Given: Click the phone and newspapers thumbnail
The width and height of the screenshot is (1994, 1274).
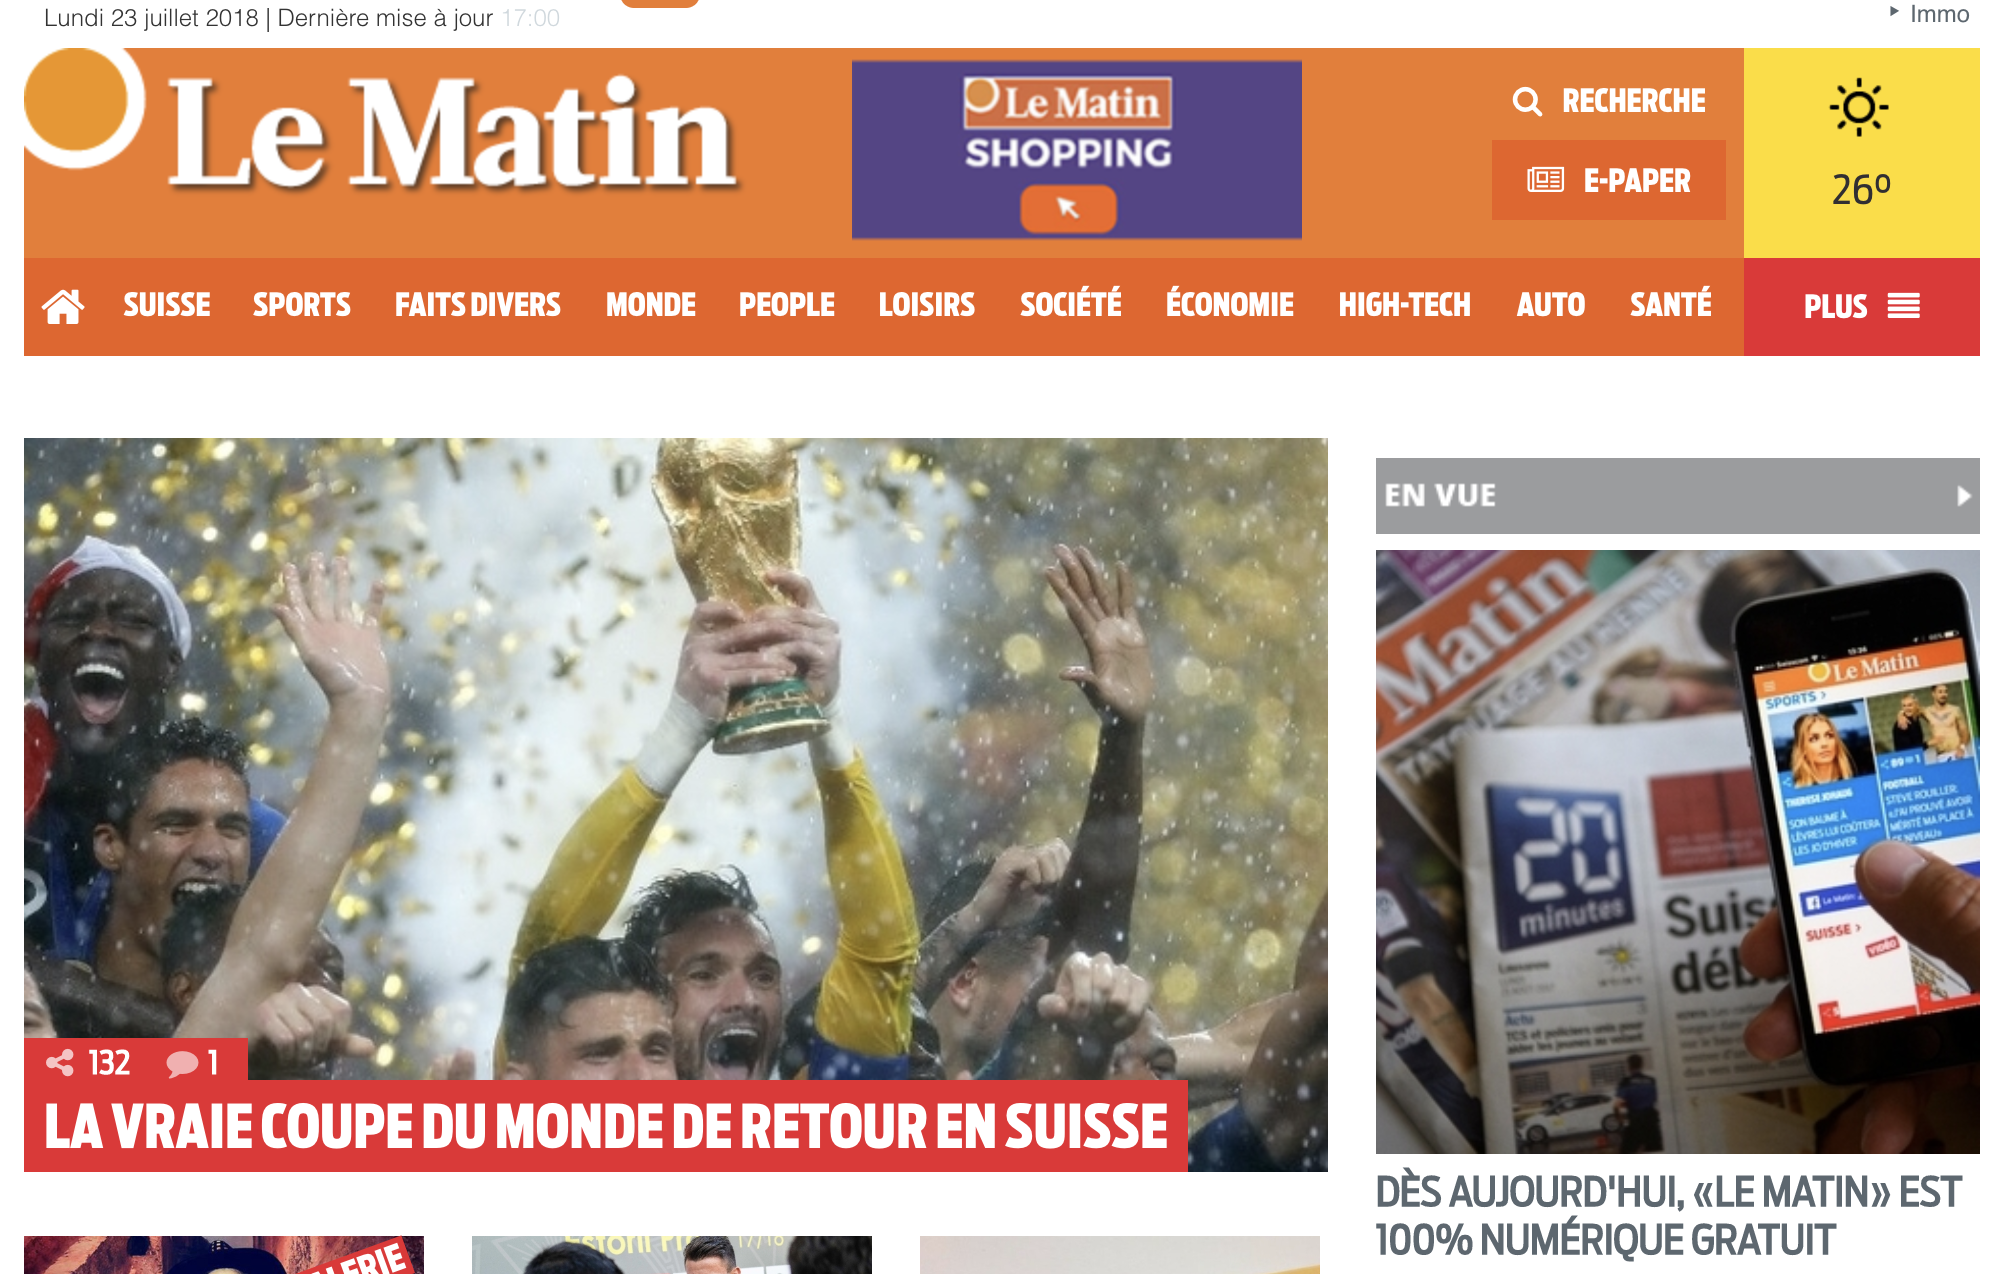Looking at the screenshot, I should [x=1678, y=852].
